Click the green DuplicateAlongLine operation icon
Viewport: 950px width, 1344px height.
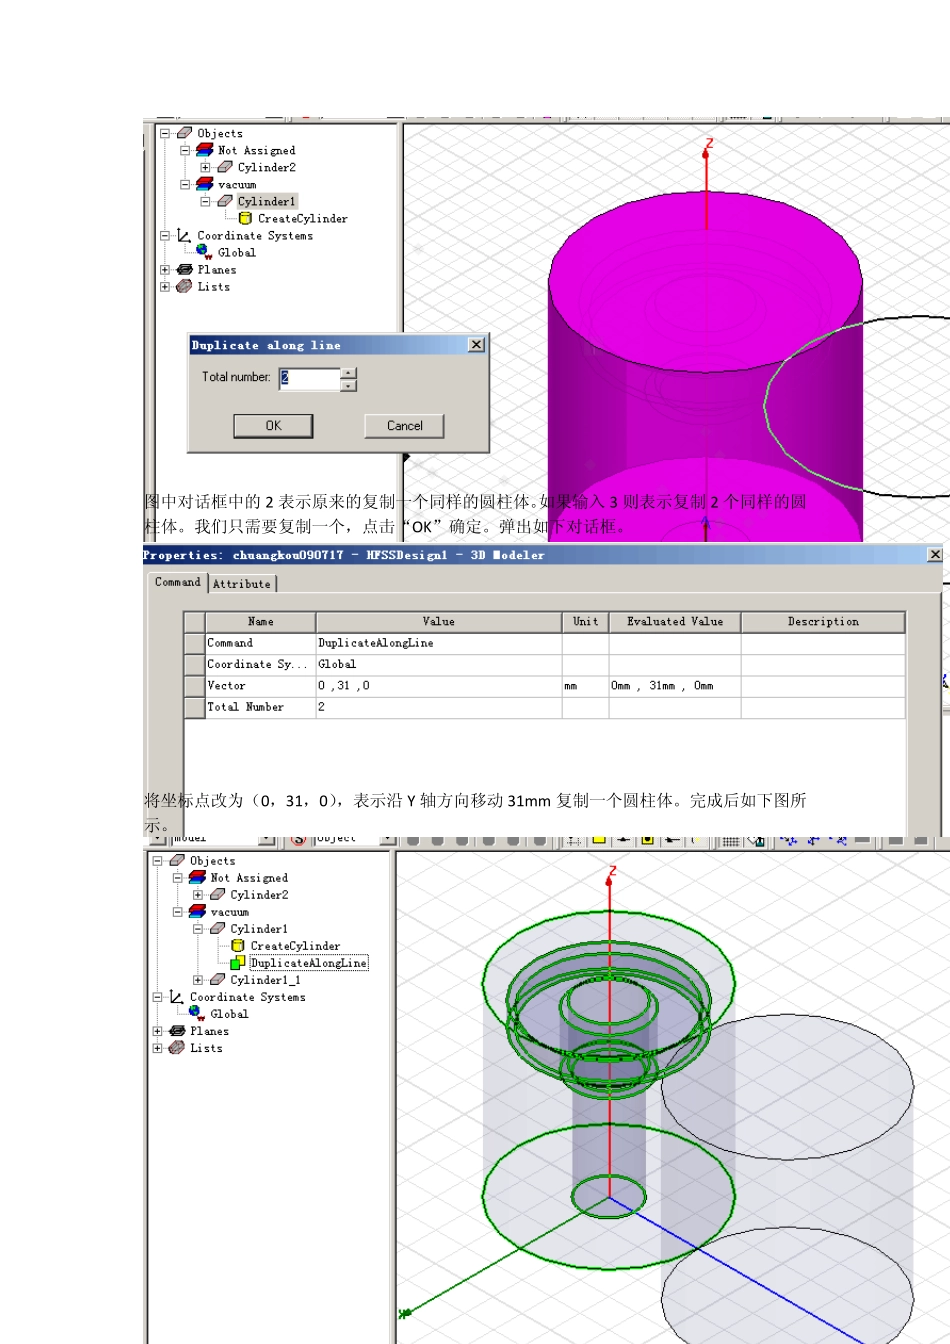(x=237, y=963)
